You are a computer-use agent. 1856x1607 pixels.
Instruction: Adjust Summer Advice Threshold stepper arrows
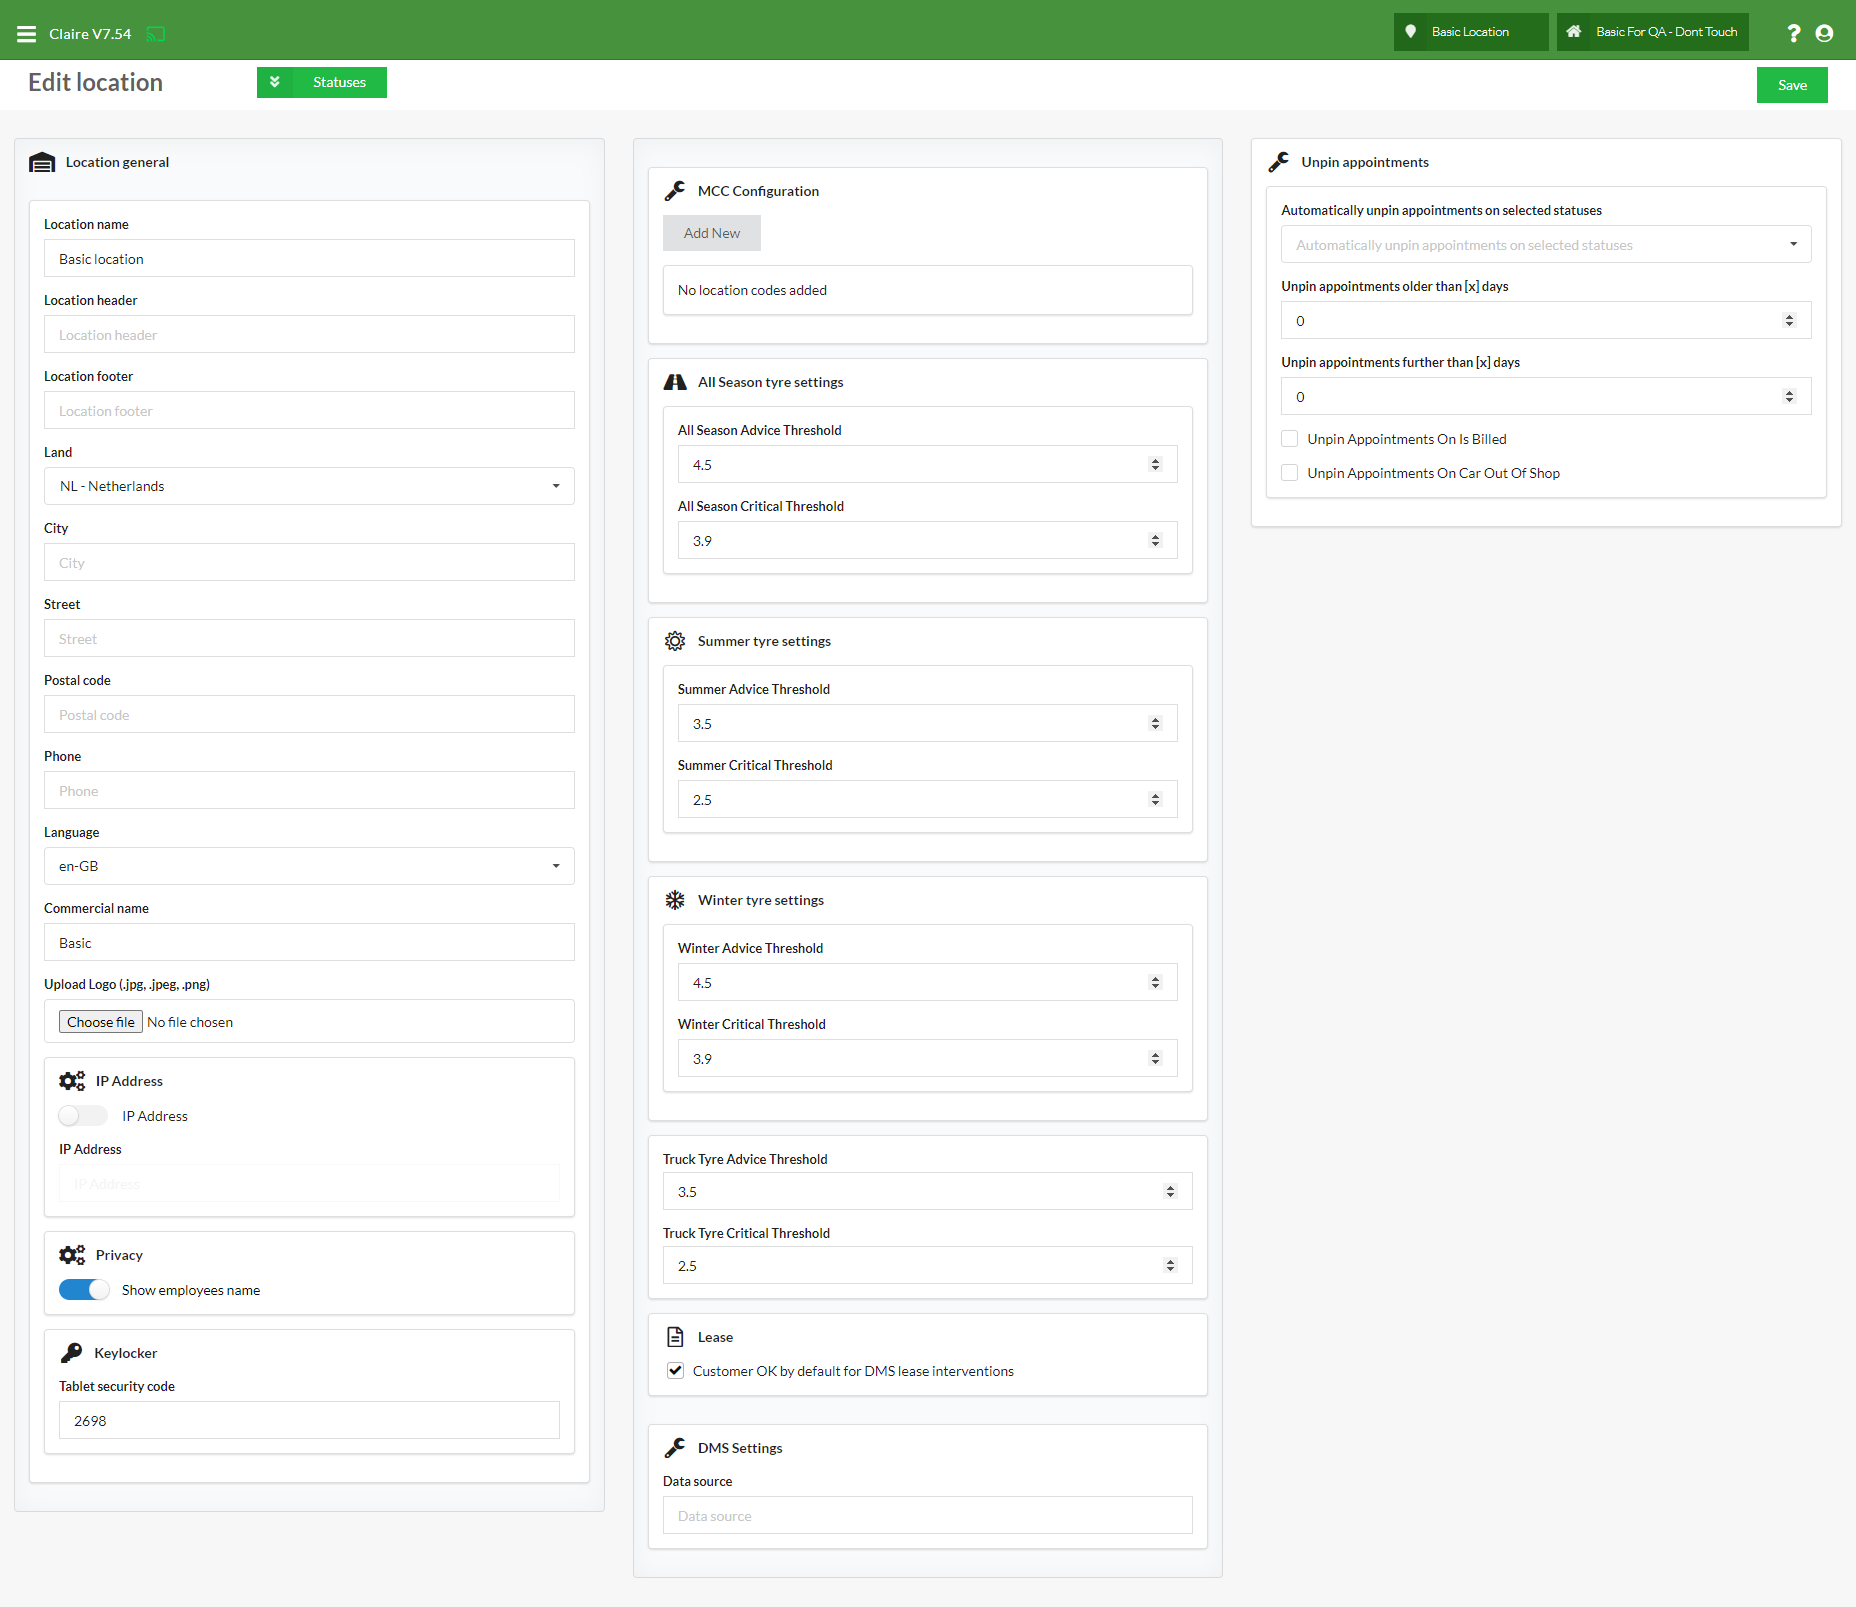pyautogui.click(x=1155, y=724)
